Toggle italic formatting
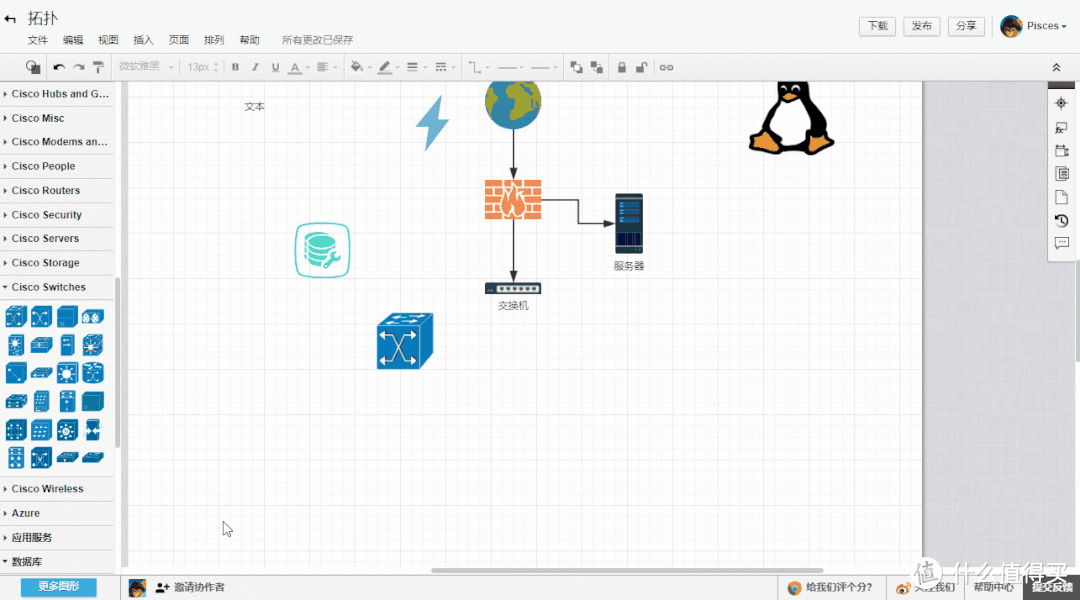The width and height of the screenshot is (1080, 600). 255,68
